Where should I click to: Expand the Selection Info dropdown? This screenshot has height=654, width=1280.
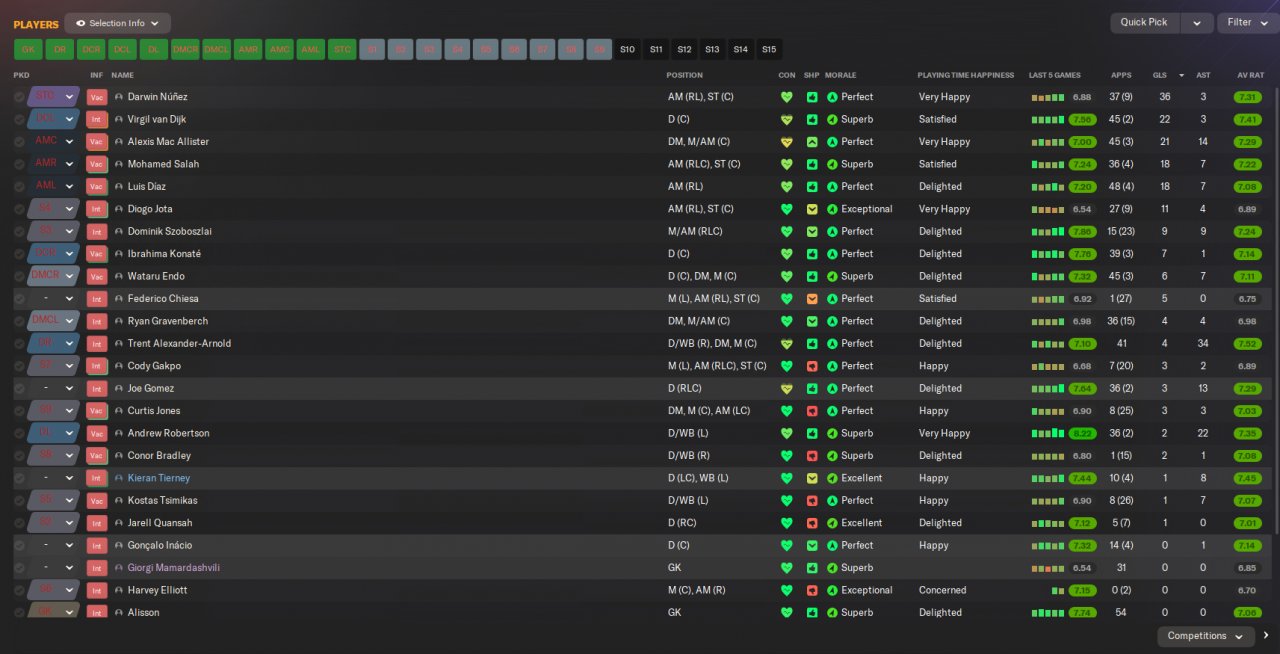118,23
